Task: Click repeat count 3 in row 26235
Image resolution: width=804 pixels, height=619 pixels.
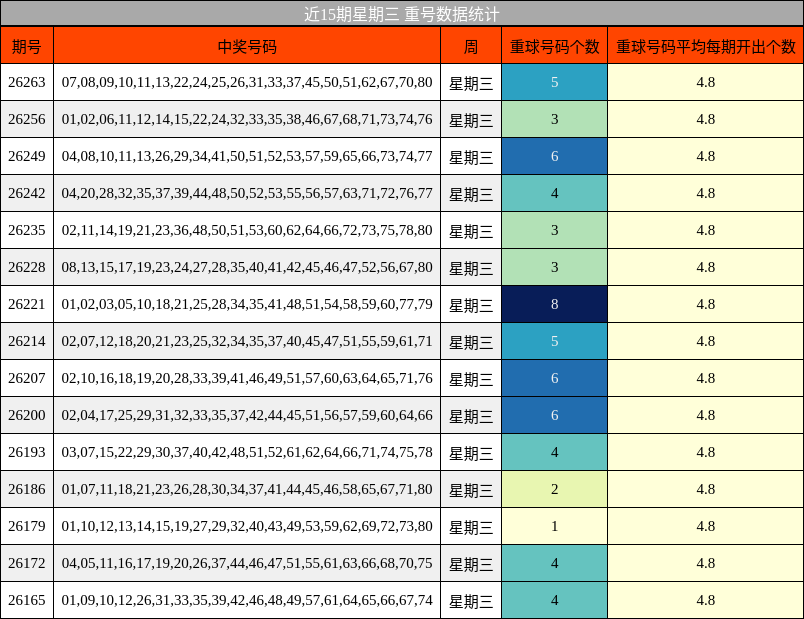Action: click(x=554, y=230)
